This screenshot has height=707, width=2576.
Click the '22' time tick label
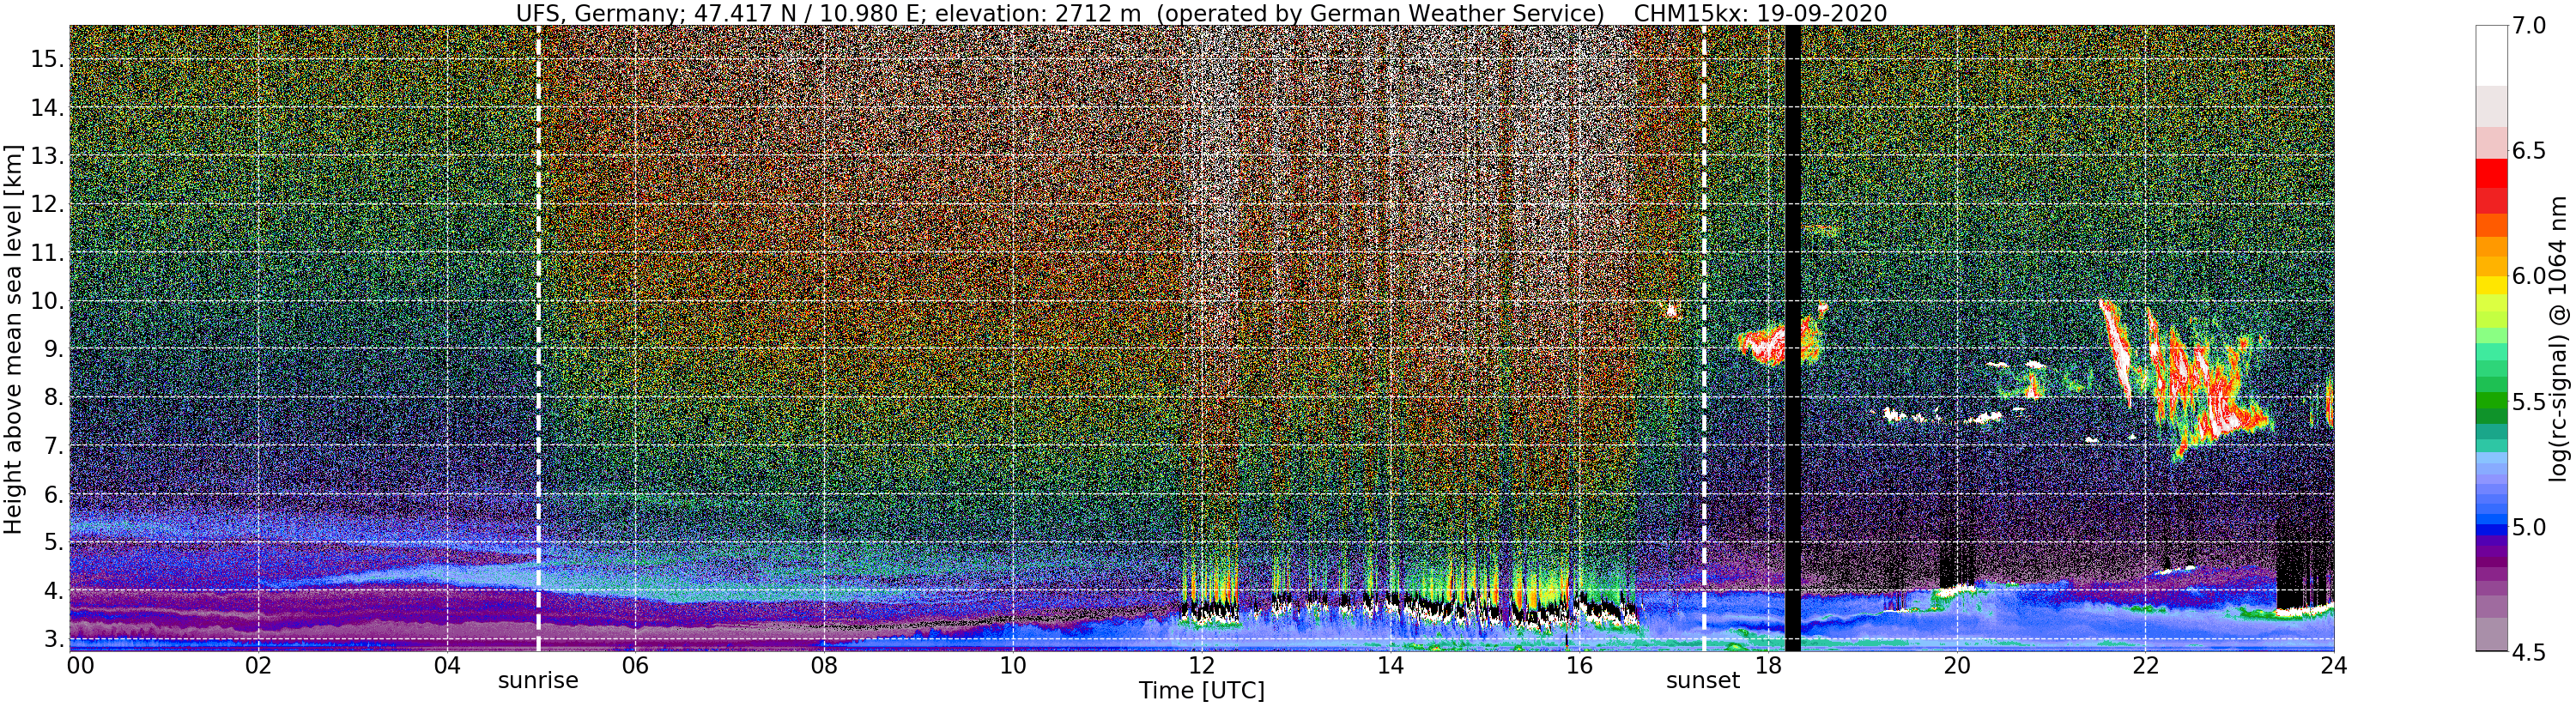[x=2145, y=665]
